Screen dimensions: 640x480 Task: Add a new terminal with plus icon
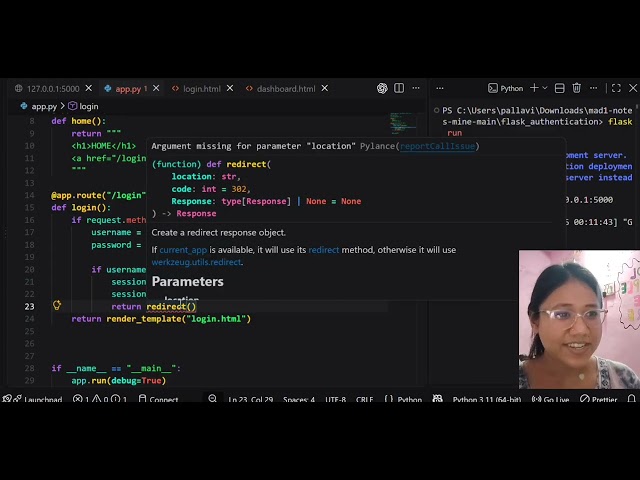534,88
